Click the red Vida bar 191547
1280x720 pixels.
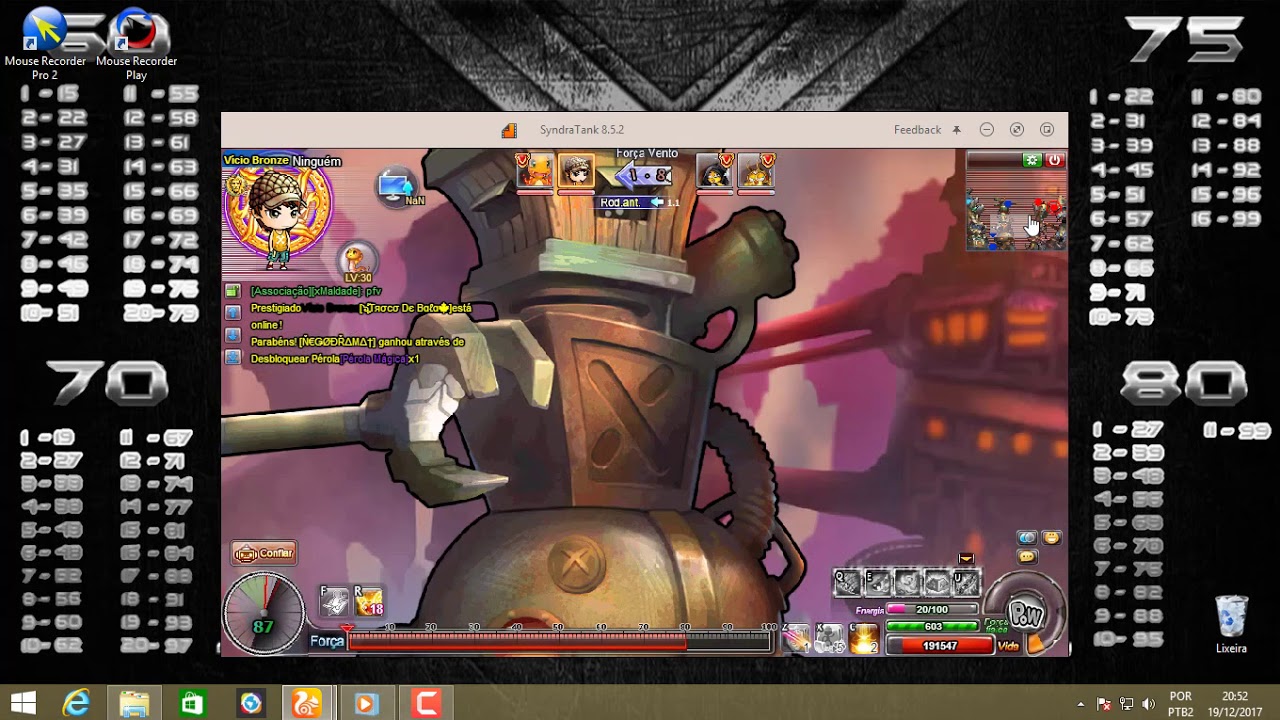point(939,646)
